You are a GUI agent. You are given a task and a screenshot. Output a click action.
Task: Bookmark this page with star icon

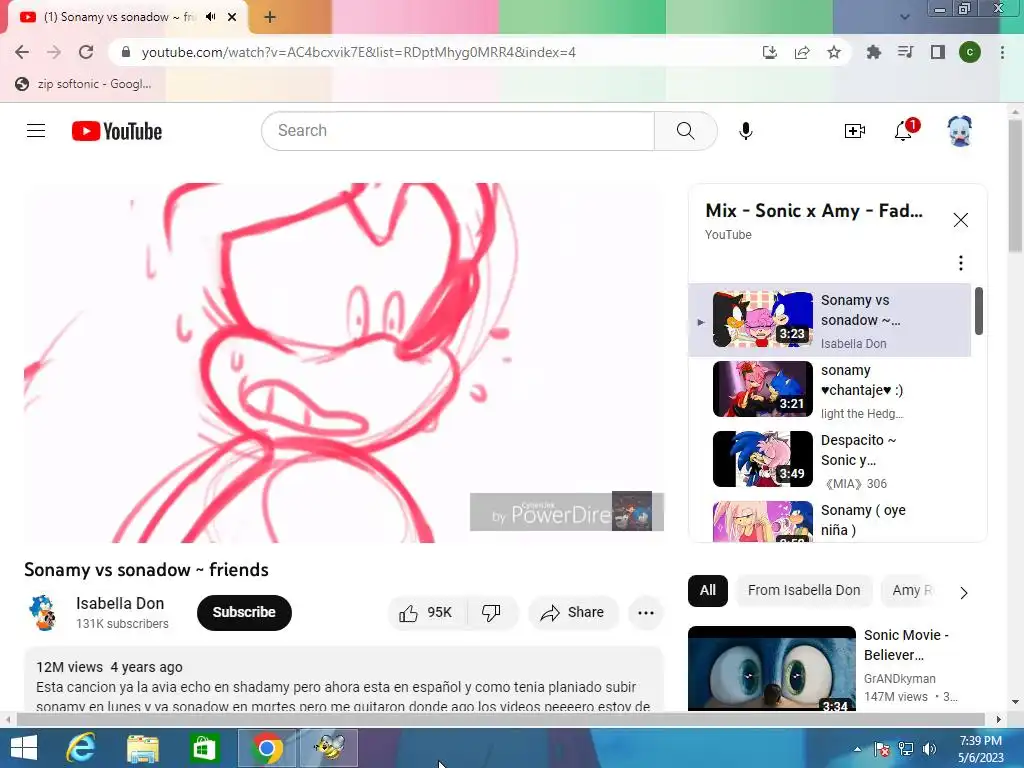[x=833, y=52]
